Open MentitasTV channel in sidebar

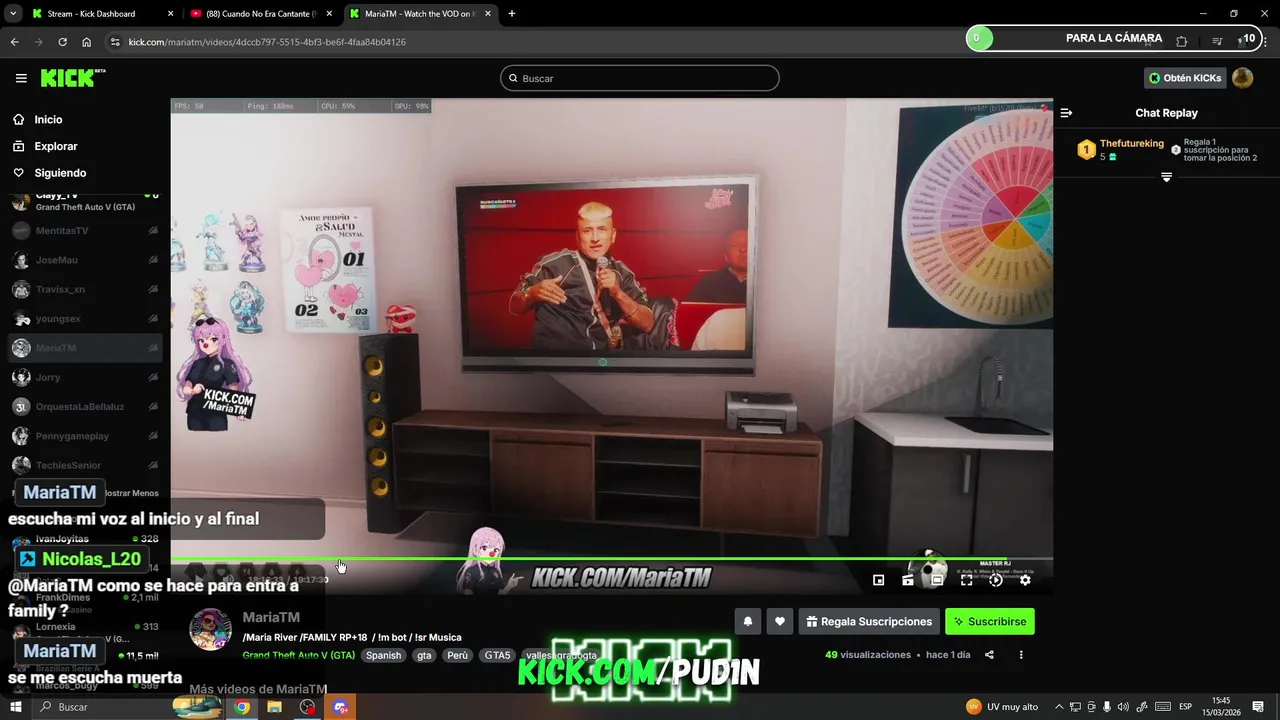[x=85, y=231]
